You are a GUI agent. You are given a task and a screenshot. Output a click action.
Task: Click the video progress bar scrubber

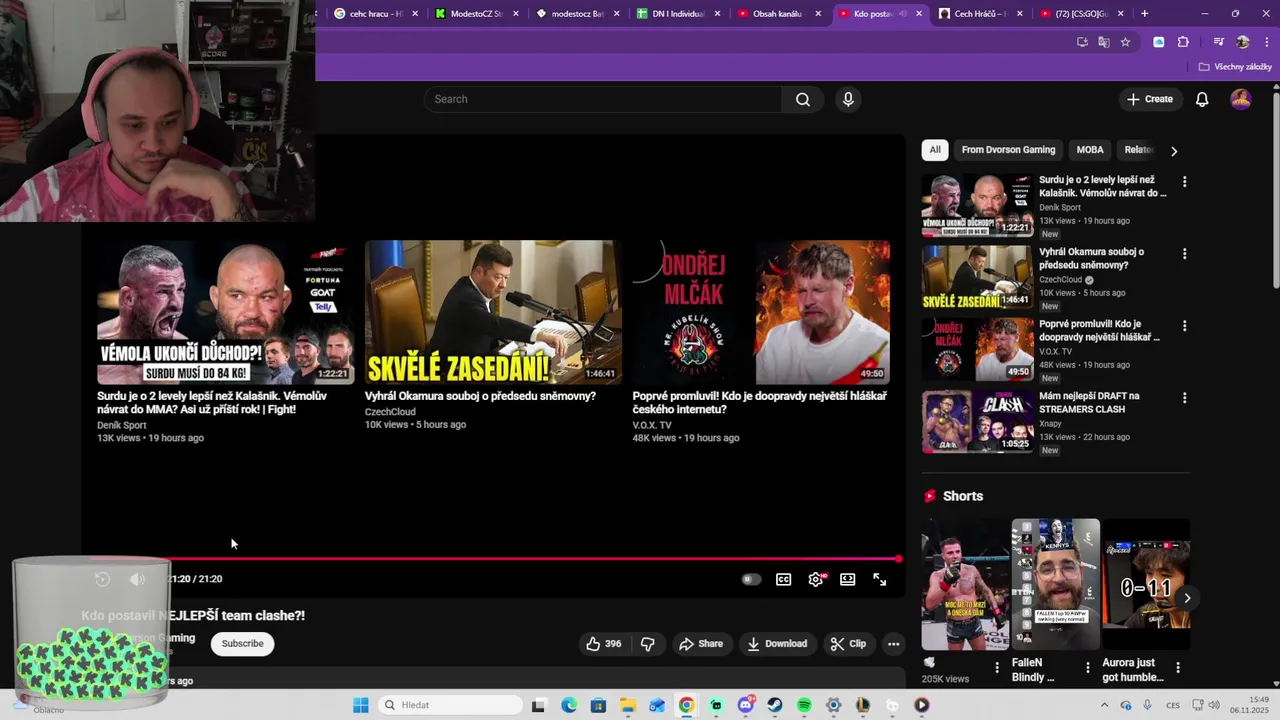coord(898,559)
